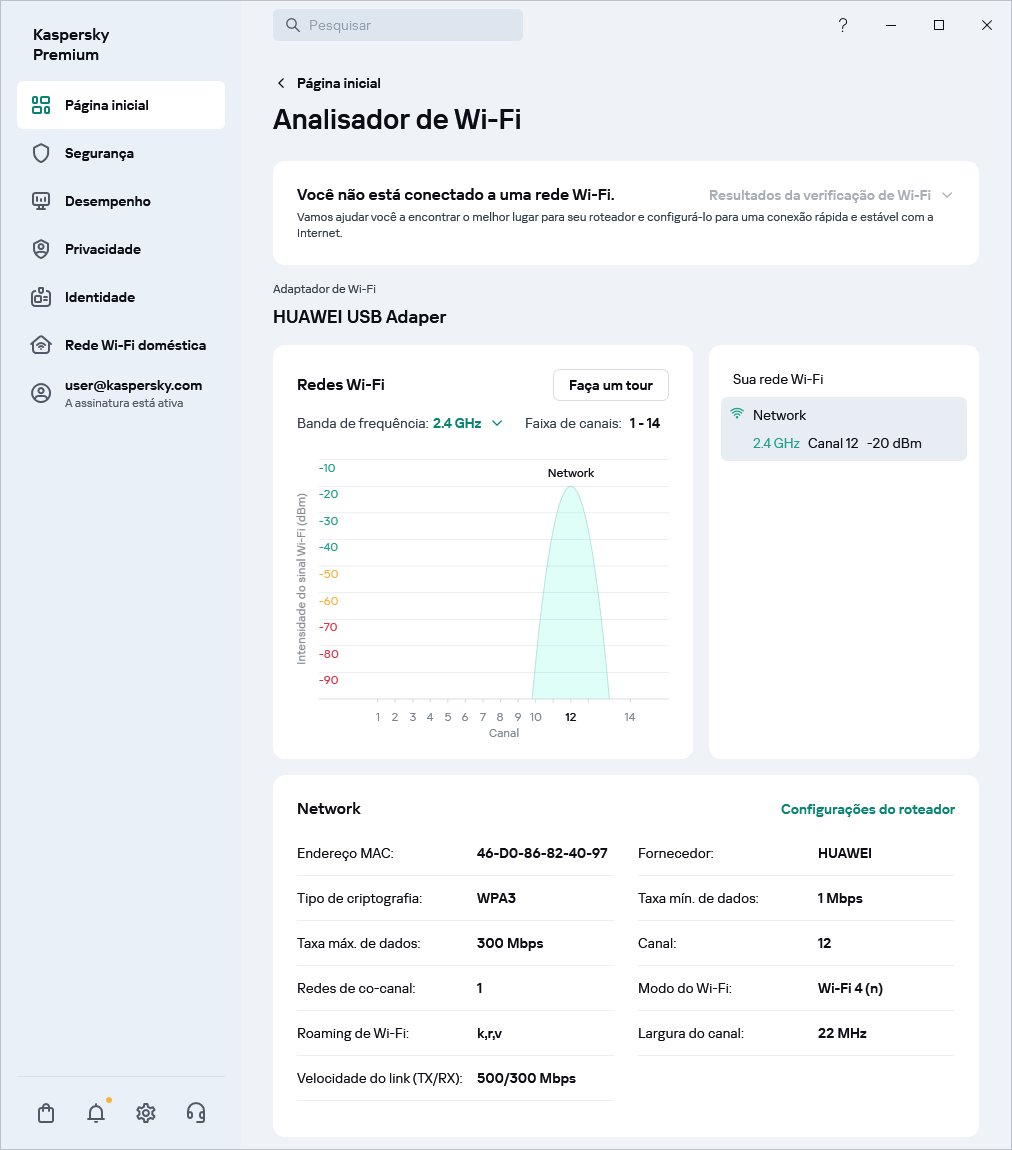Click the notifications bell icon
Image resolution: width=1012 pixels, height=1150 pixels.
tap(95, 1112)
